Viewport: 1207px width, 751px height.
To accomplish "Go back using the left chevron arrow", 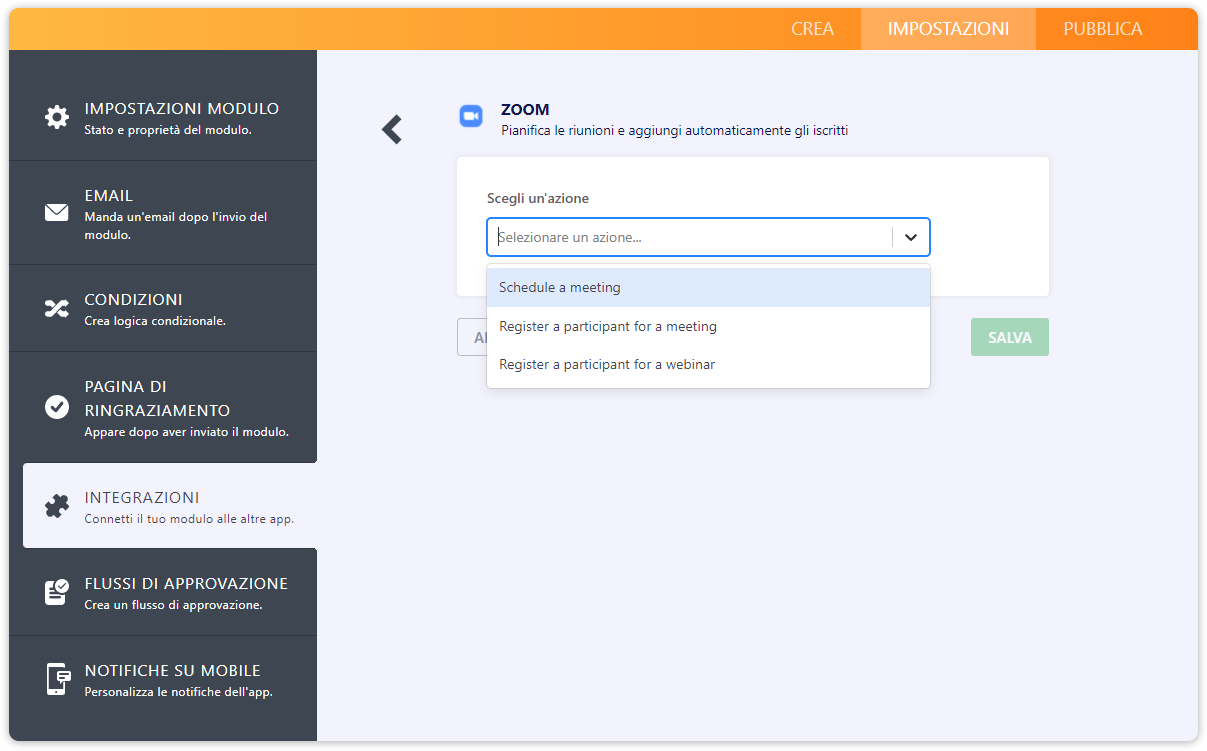I will point(392,129).
